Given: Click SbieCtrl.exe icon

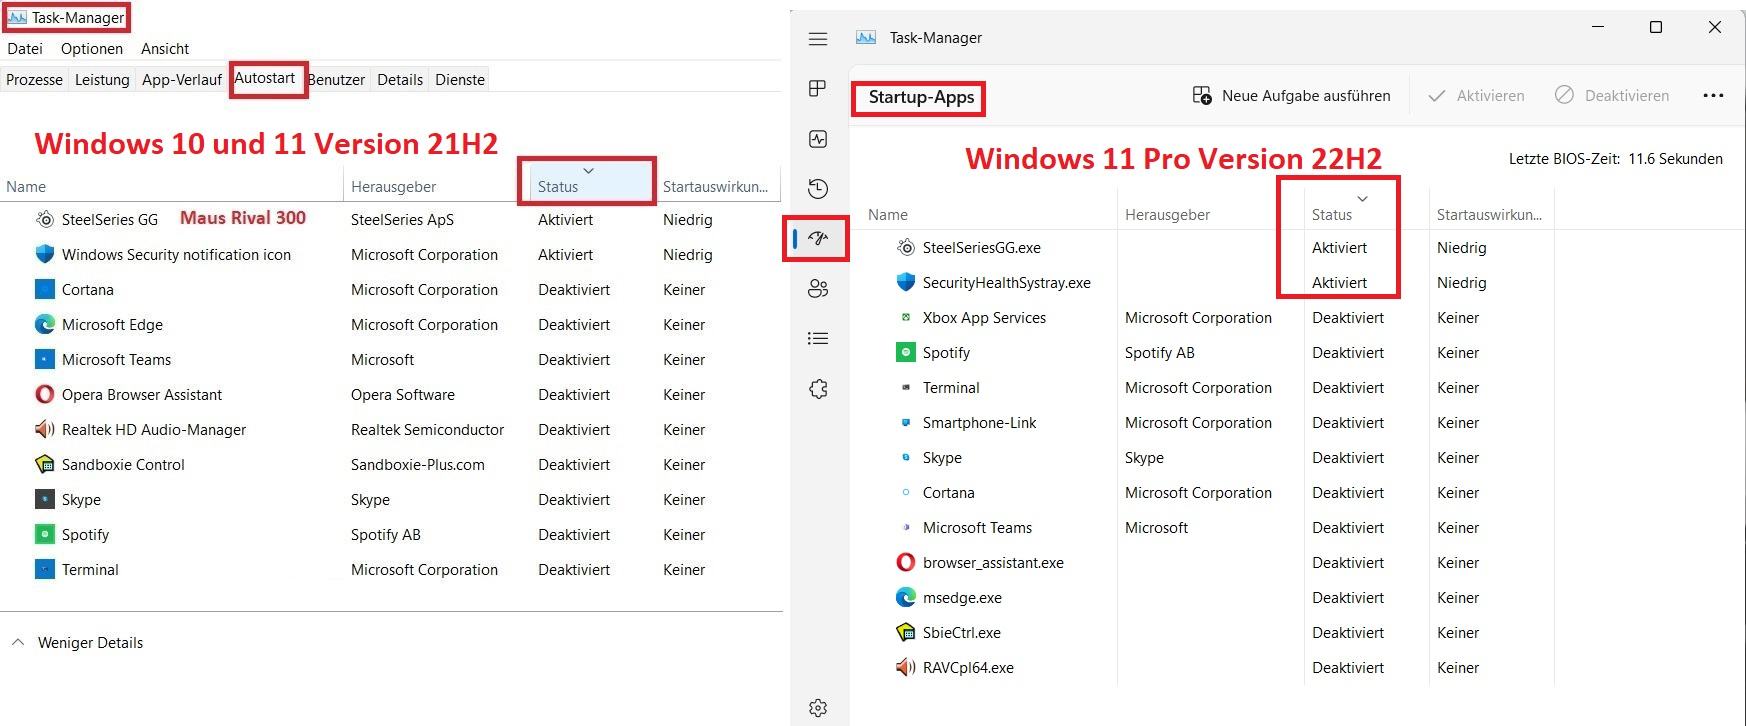Looking at the screenshot, I should point(906,632).
